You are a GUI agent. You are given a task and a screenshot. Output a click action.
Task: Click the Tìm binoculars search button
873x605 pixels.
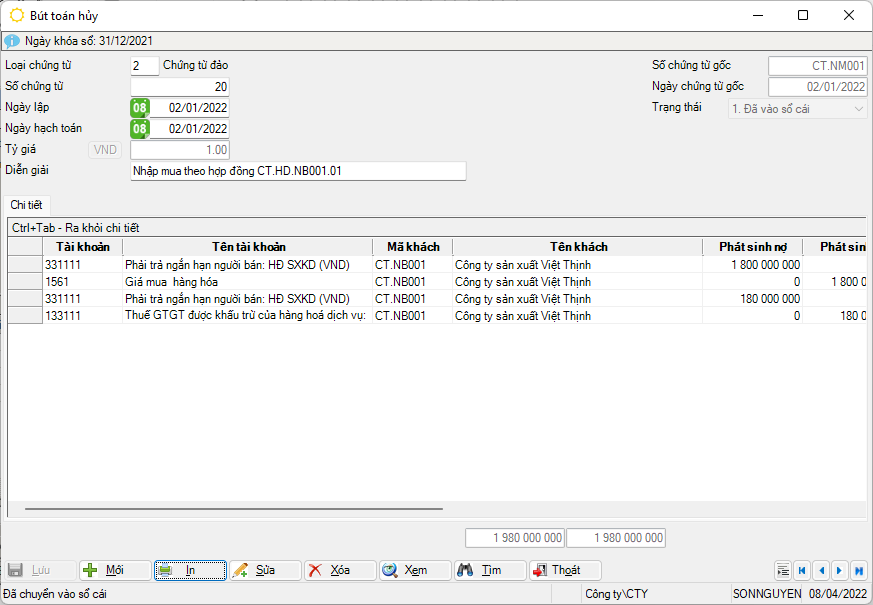490,570
